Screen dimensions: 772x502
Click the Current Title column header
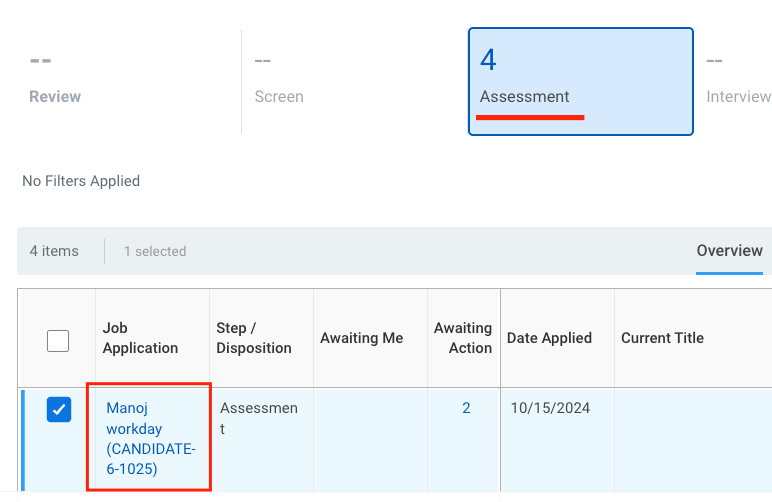662,338
